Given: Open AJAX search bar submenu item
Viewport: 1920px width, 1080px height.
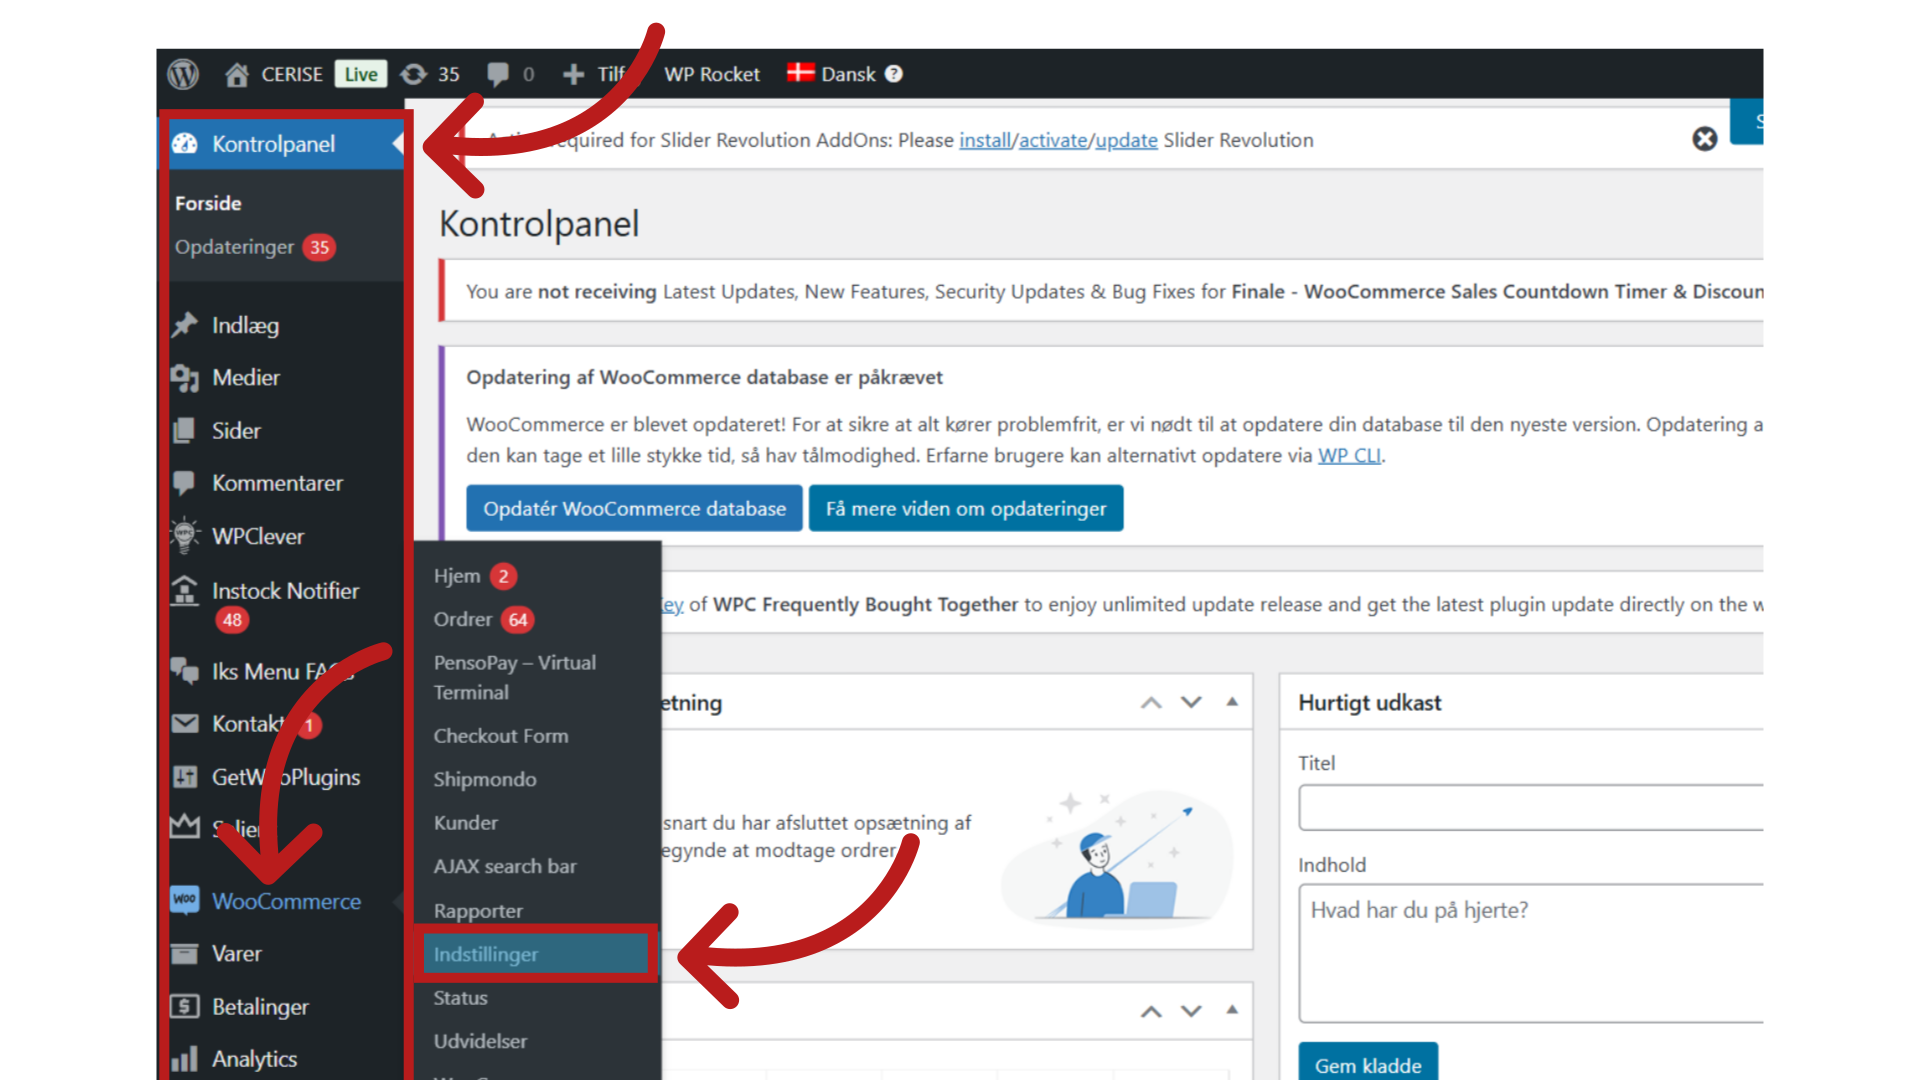Looking at the screenshot, I should (x=505, y=866).
